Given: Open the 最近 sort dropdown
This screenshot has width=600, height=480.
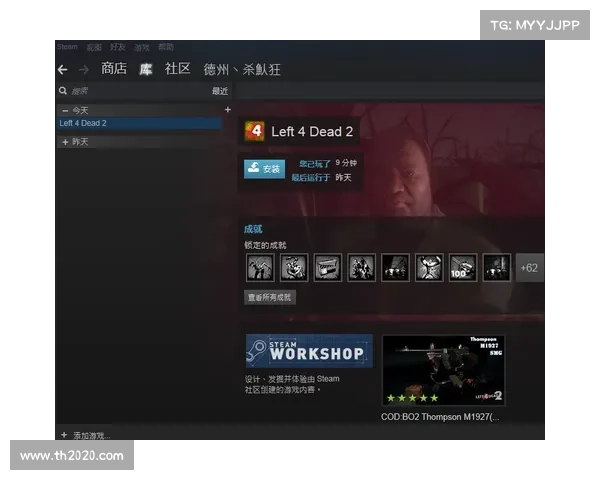Looking at the screenshot, I should [220, 91].
